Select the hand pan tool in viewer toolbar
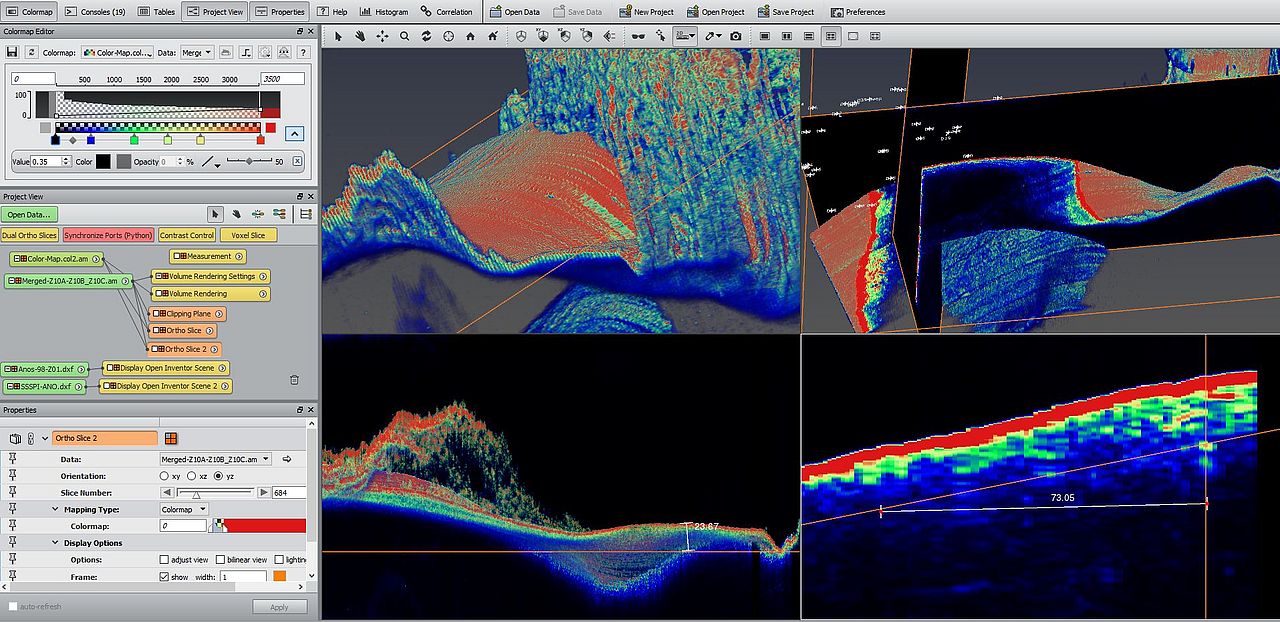Screen dimensions: 1280x622 (360, 36)
